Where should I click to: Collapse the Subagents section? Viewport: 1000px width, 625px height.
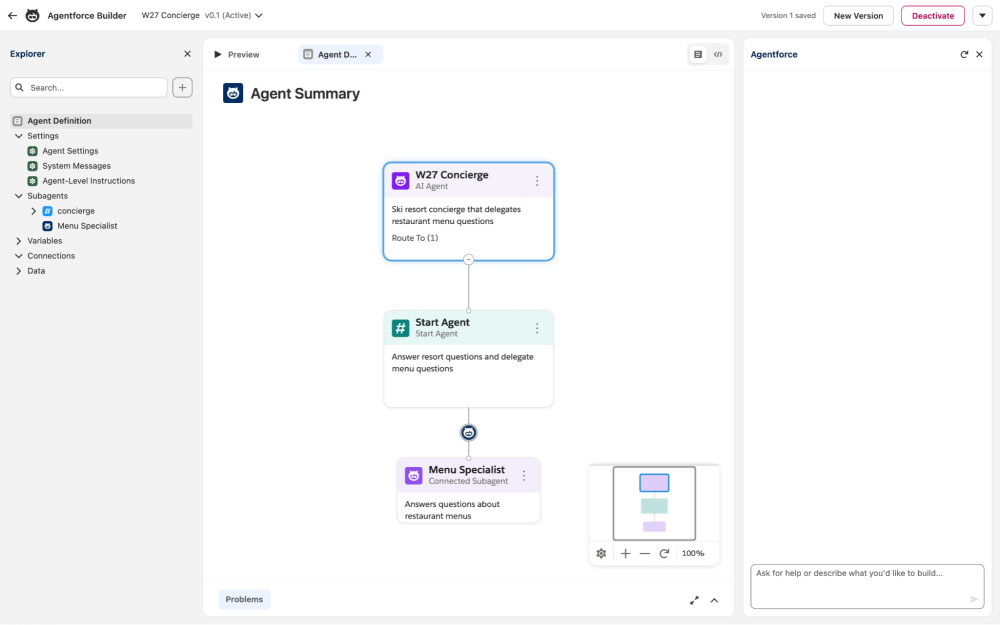click(x=18, y=196)
